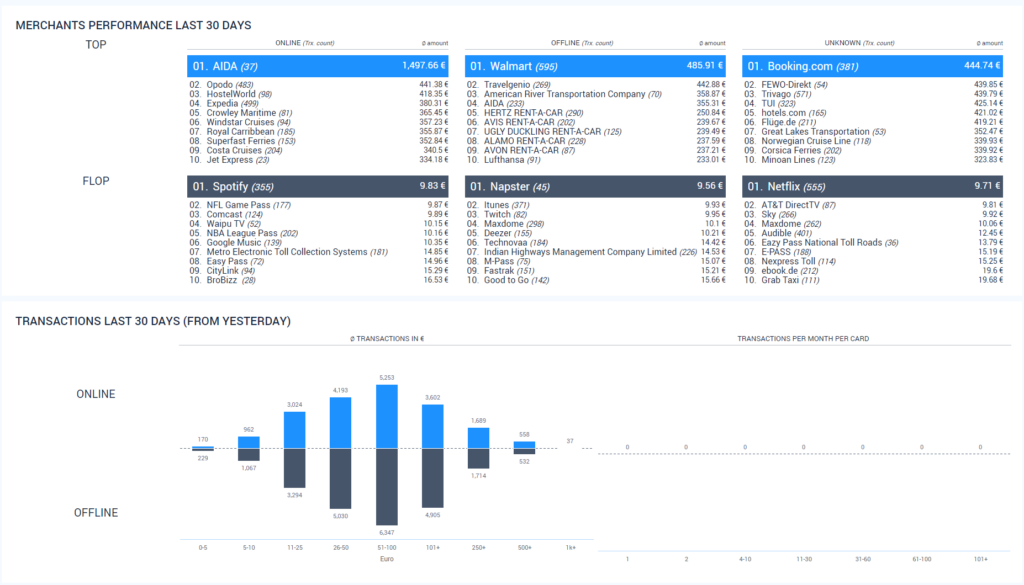Select UGLY DUCKLING RENT-A-CAR row

pos(595,131)
